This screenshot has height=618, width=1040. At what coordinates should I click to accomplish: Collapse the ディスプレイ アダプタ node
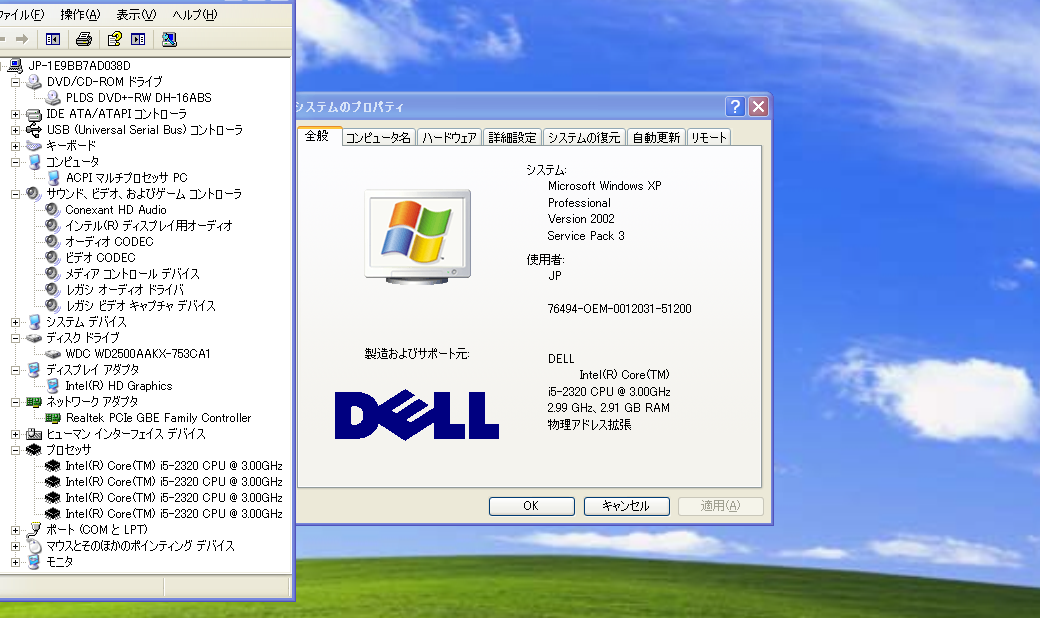click(15, 370)
